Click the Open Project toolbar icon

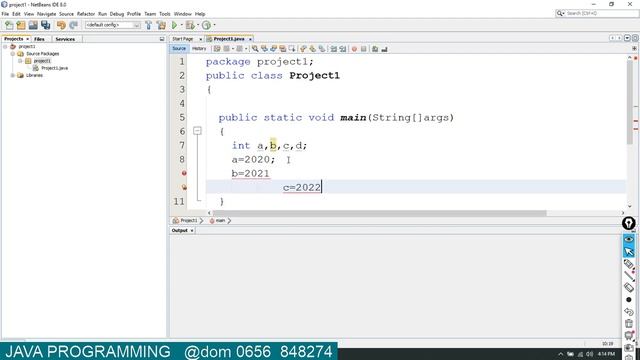click(33, 25)
